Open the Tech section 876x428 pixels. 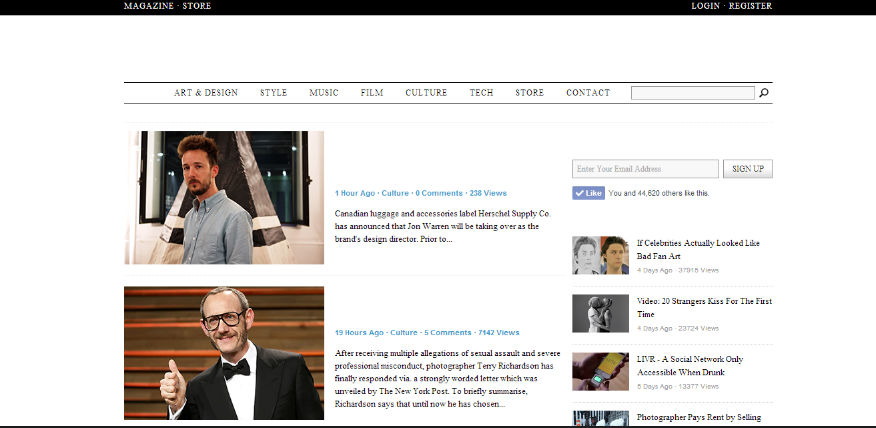click(x=481, y=93)
